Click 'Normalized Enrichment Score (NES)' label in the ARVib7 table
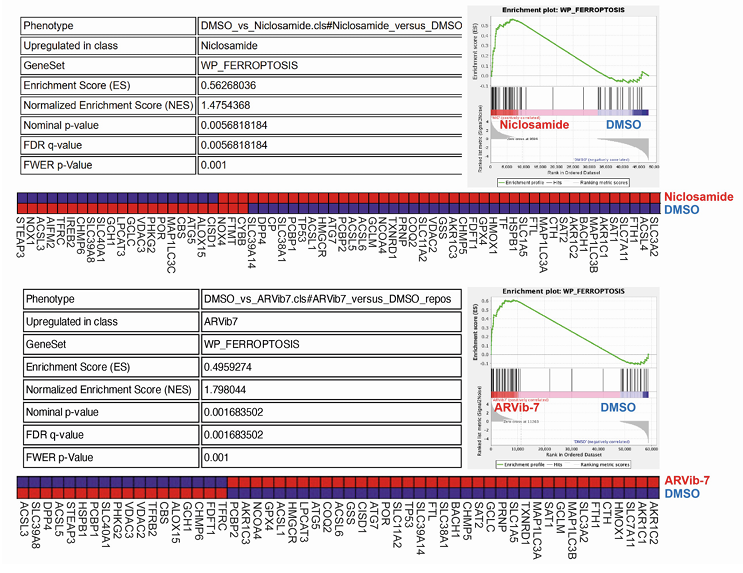743x573 pixels. [x=109, y=390]
